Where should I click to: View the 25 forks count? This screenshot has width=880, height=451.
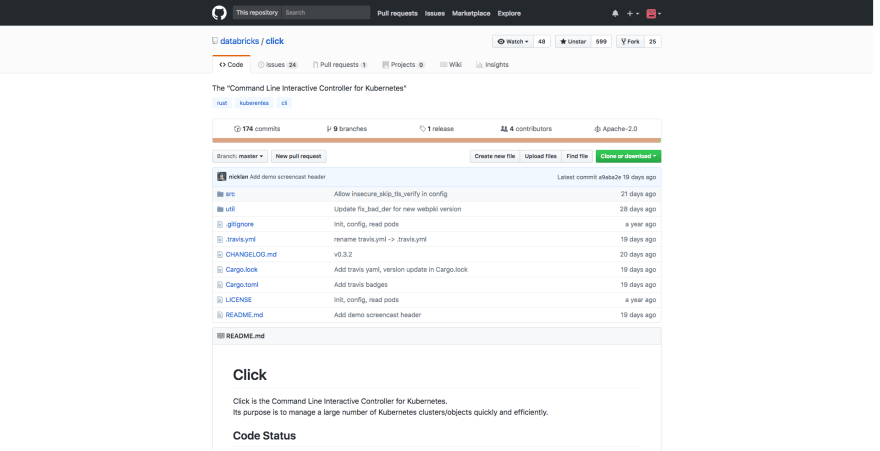[653, 42]
